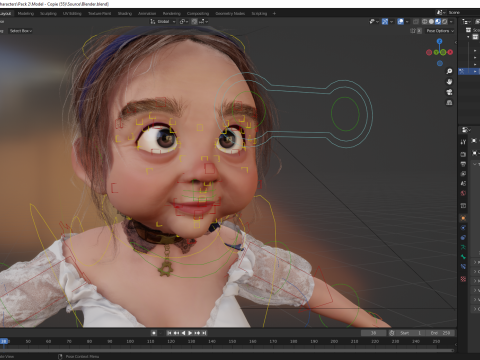Play animation in reverse
The image size is (480, 360).
(183, 333)
